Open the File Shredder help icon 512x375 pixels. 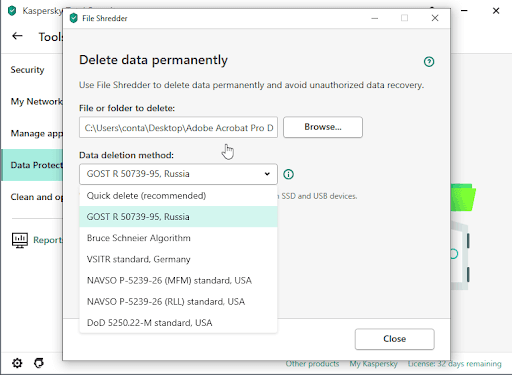(x=429, y=62)
